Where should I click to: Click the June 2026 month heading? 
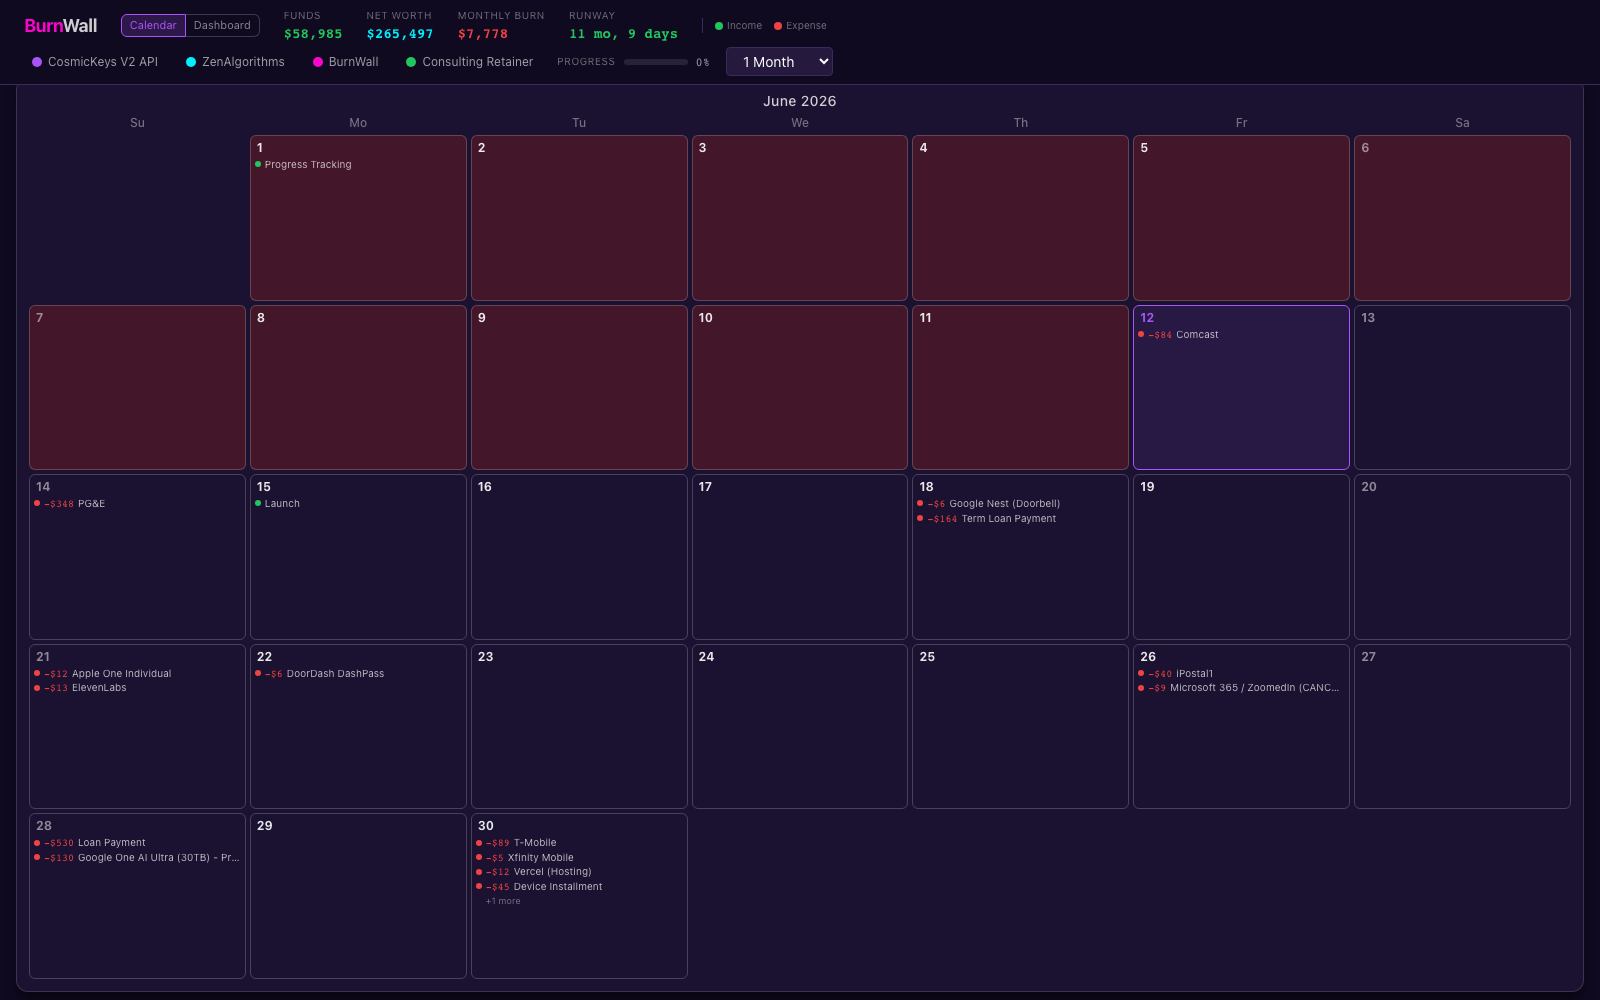[x=800, y=101]
